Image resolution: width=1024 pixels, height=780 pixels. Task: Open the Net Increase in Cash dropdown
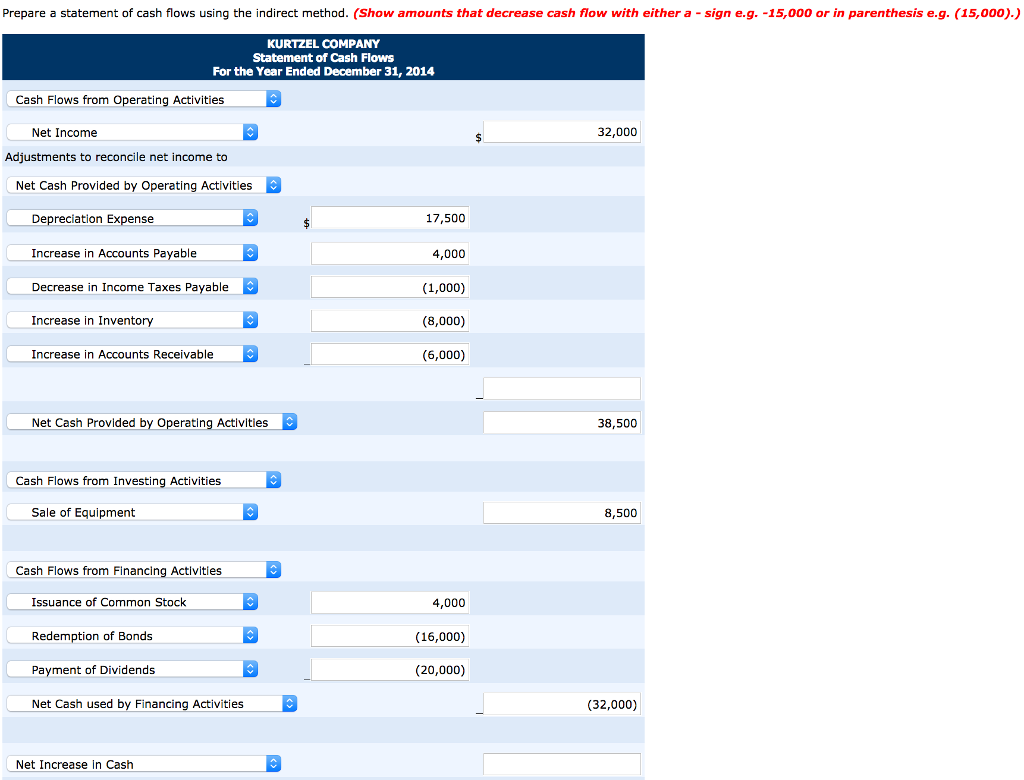pos(144,764)
